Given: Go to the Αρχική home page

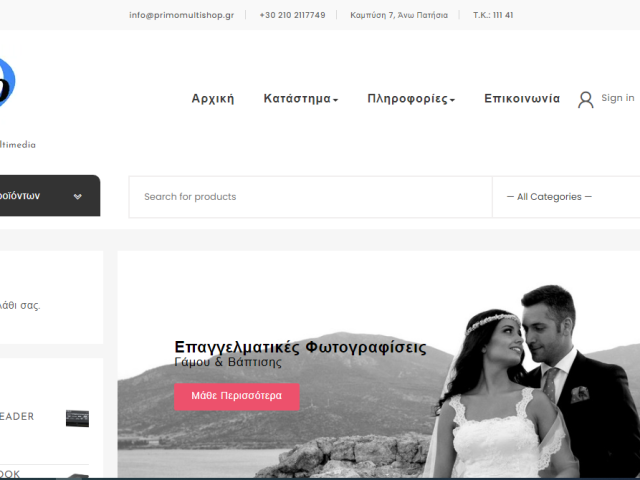Looking at the screenshot, I should pyautogui.click(x=212, y=99).
